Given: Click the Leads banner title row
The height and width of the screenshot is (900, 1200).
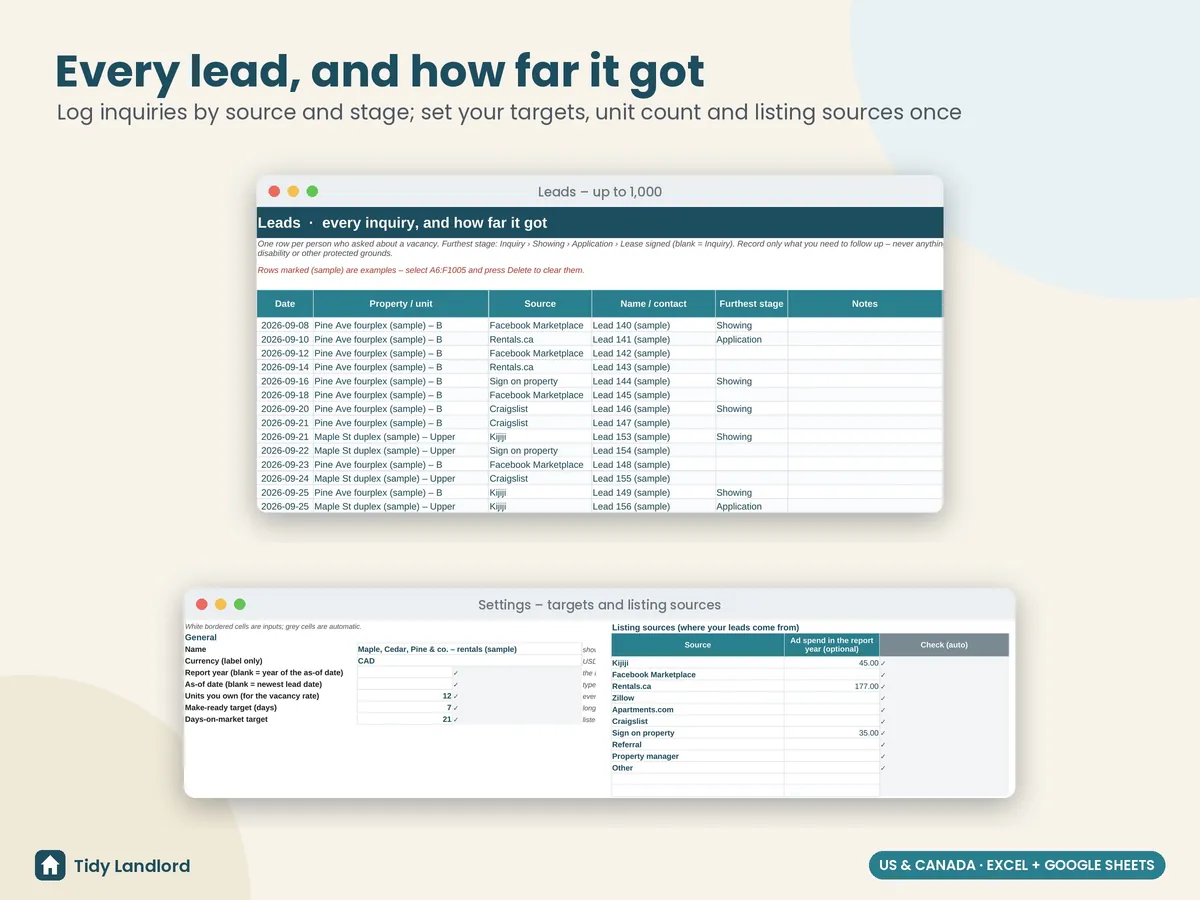Looking at the screenshot, I should [600, 222].
